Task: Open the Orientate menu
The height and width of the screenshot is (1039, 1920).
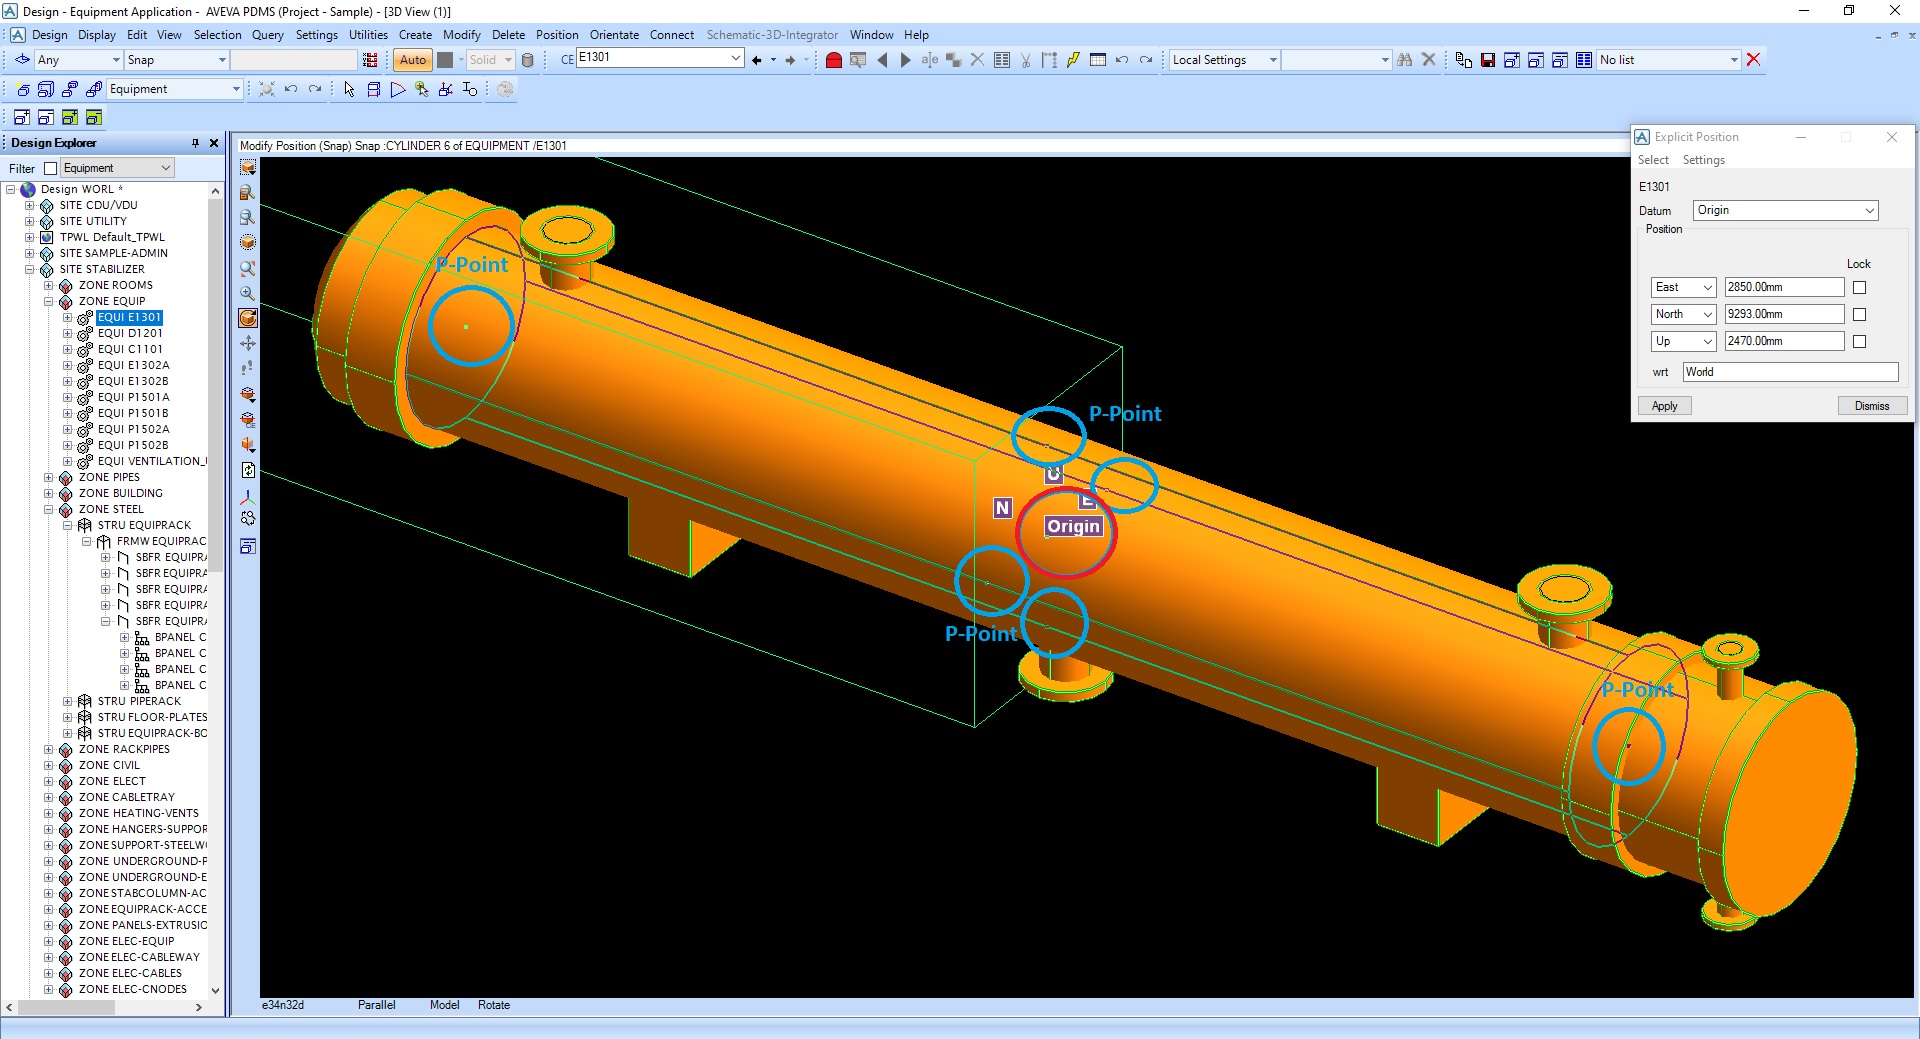Action: (x=614, y=35)
